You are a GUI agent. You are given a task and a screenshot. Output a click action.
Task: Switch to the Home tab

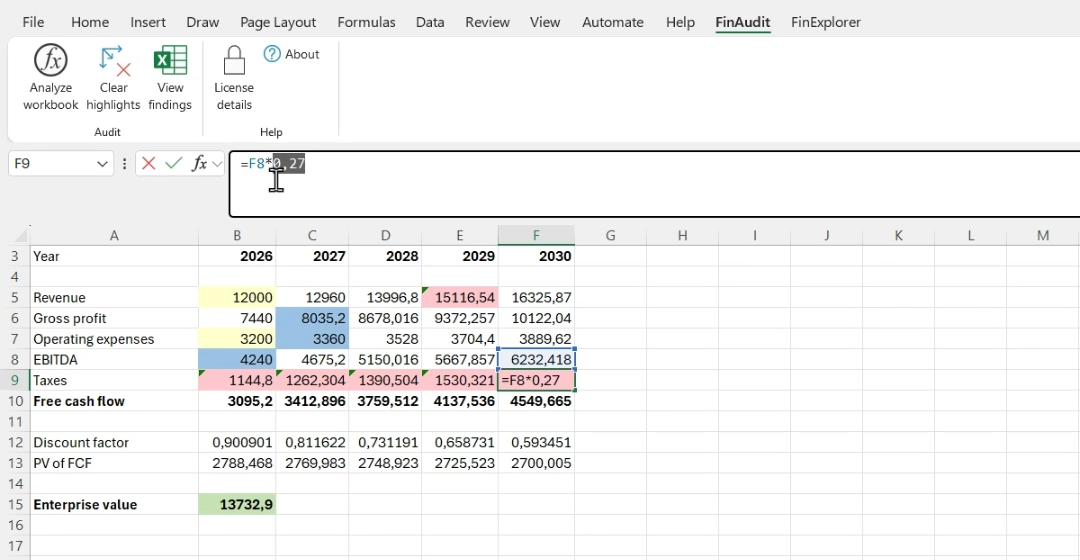click(x=90, y=22)
